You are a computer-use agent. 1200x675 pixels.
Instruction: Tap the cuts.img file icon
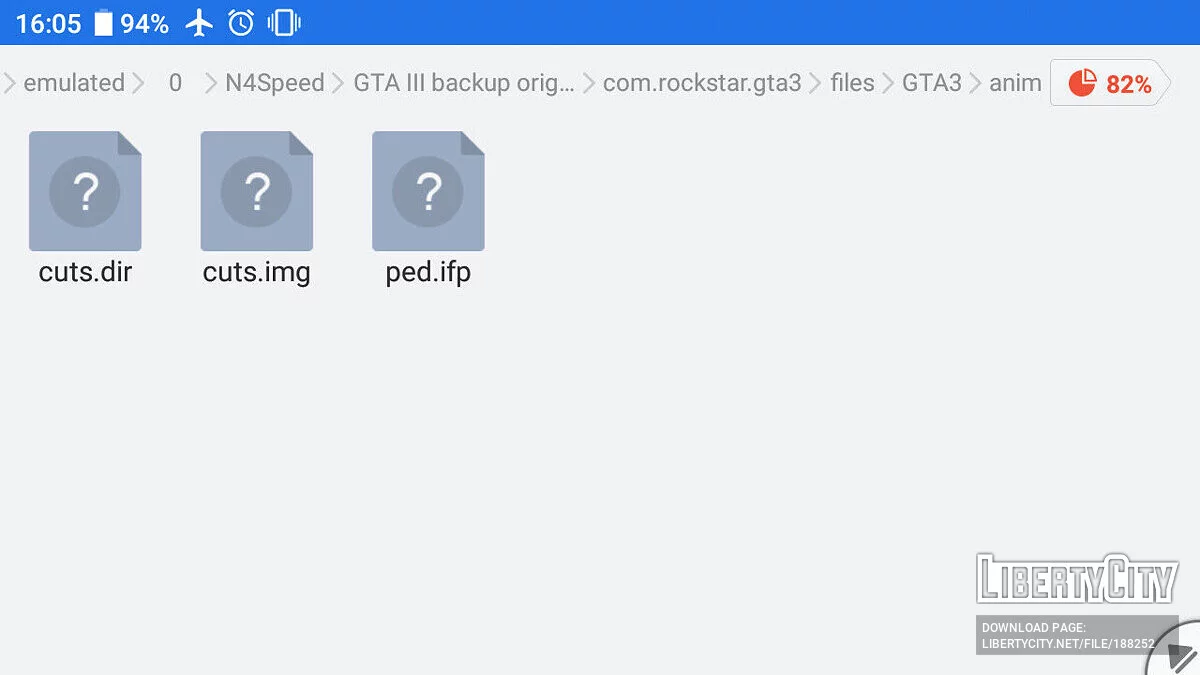coord(257,191)
